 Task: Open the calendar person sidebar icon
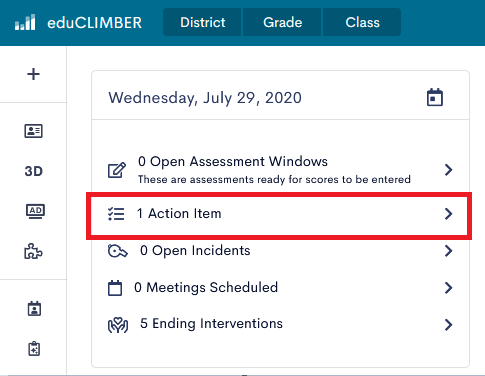[x=34, y=309]
